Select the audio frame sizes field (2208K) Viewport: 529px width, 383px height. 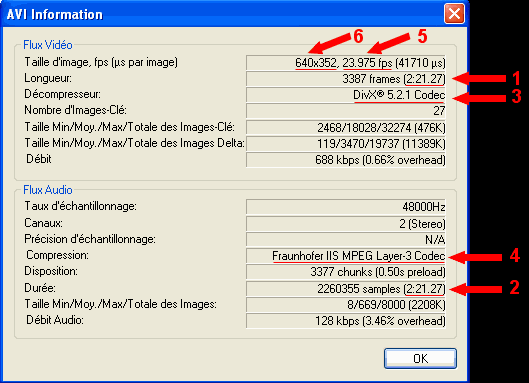[346, 305]
